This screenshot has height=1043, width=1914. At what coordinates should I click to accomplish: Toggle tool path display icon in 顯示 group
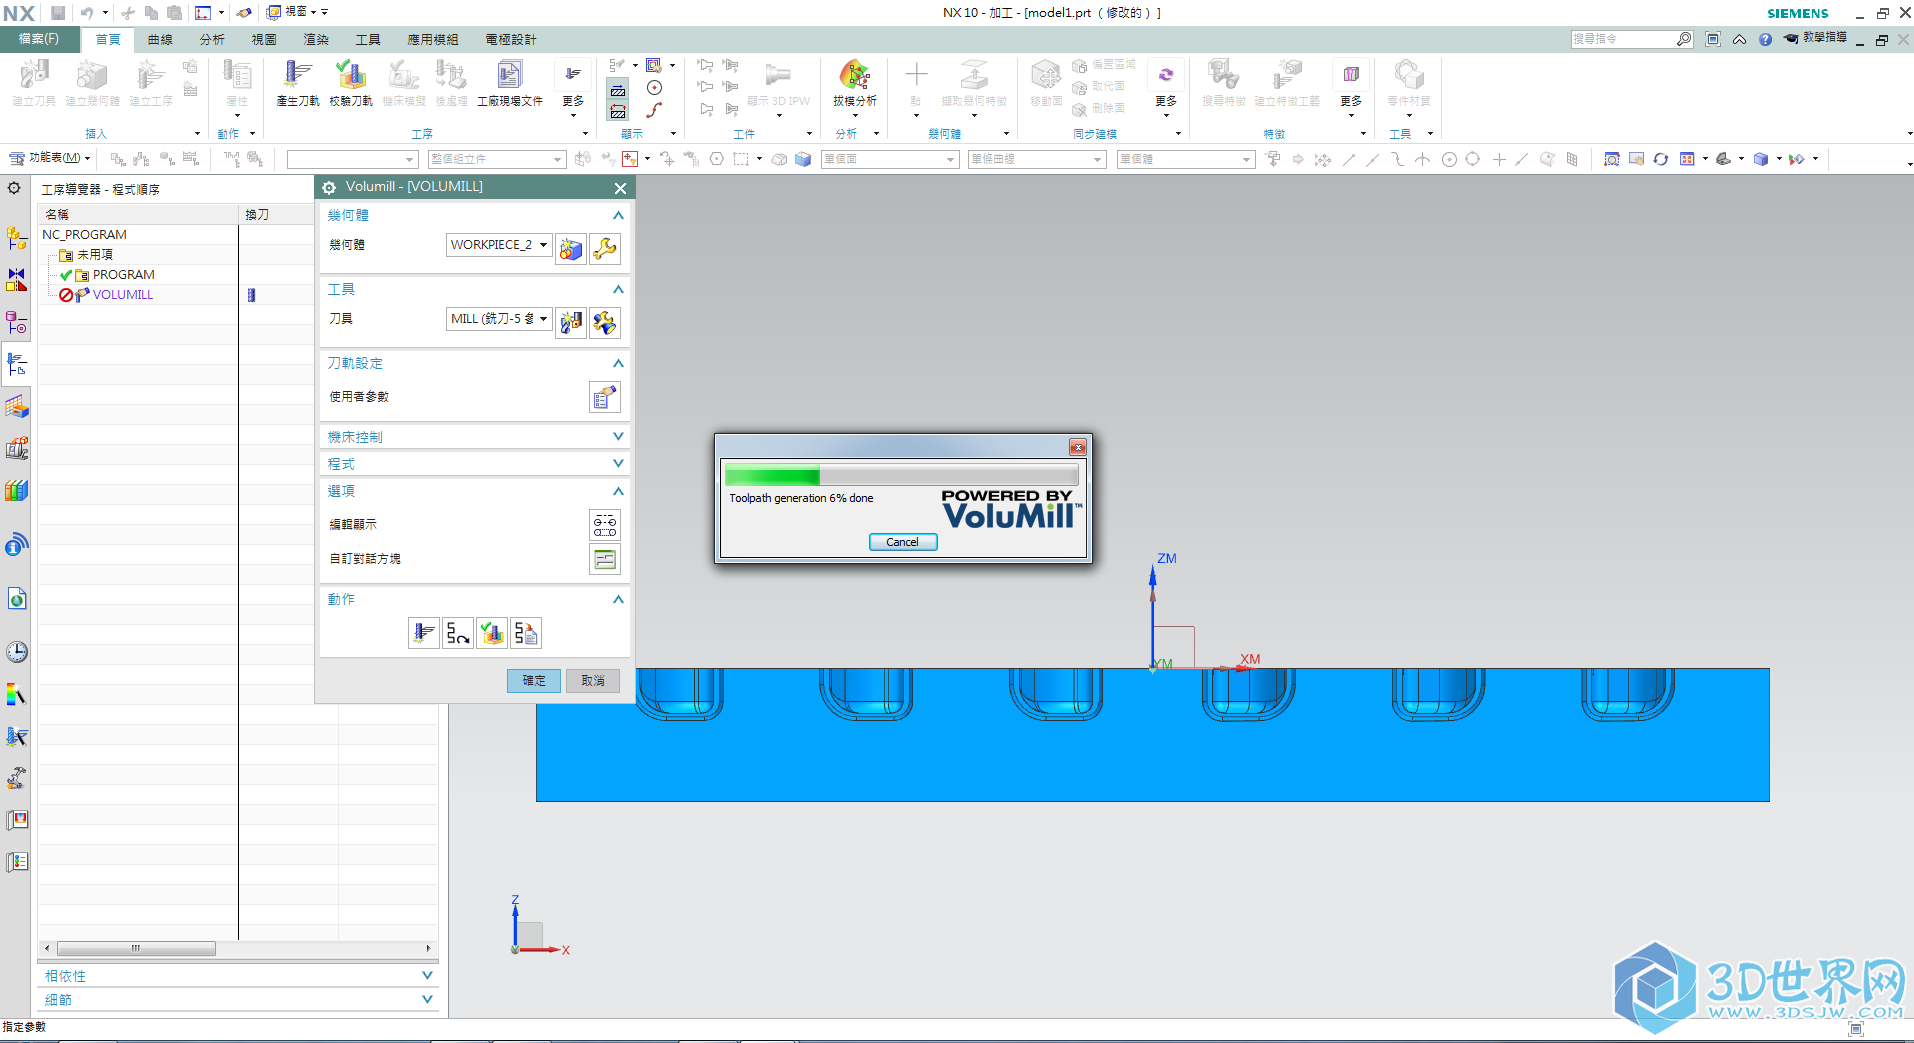click(x=618, y=90)
